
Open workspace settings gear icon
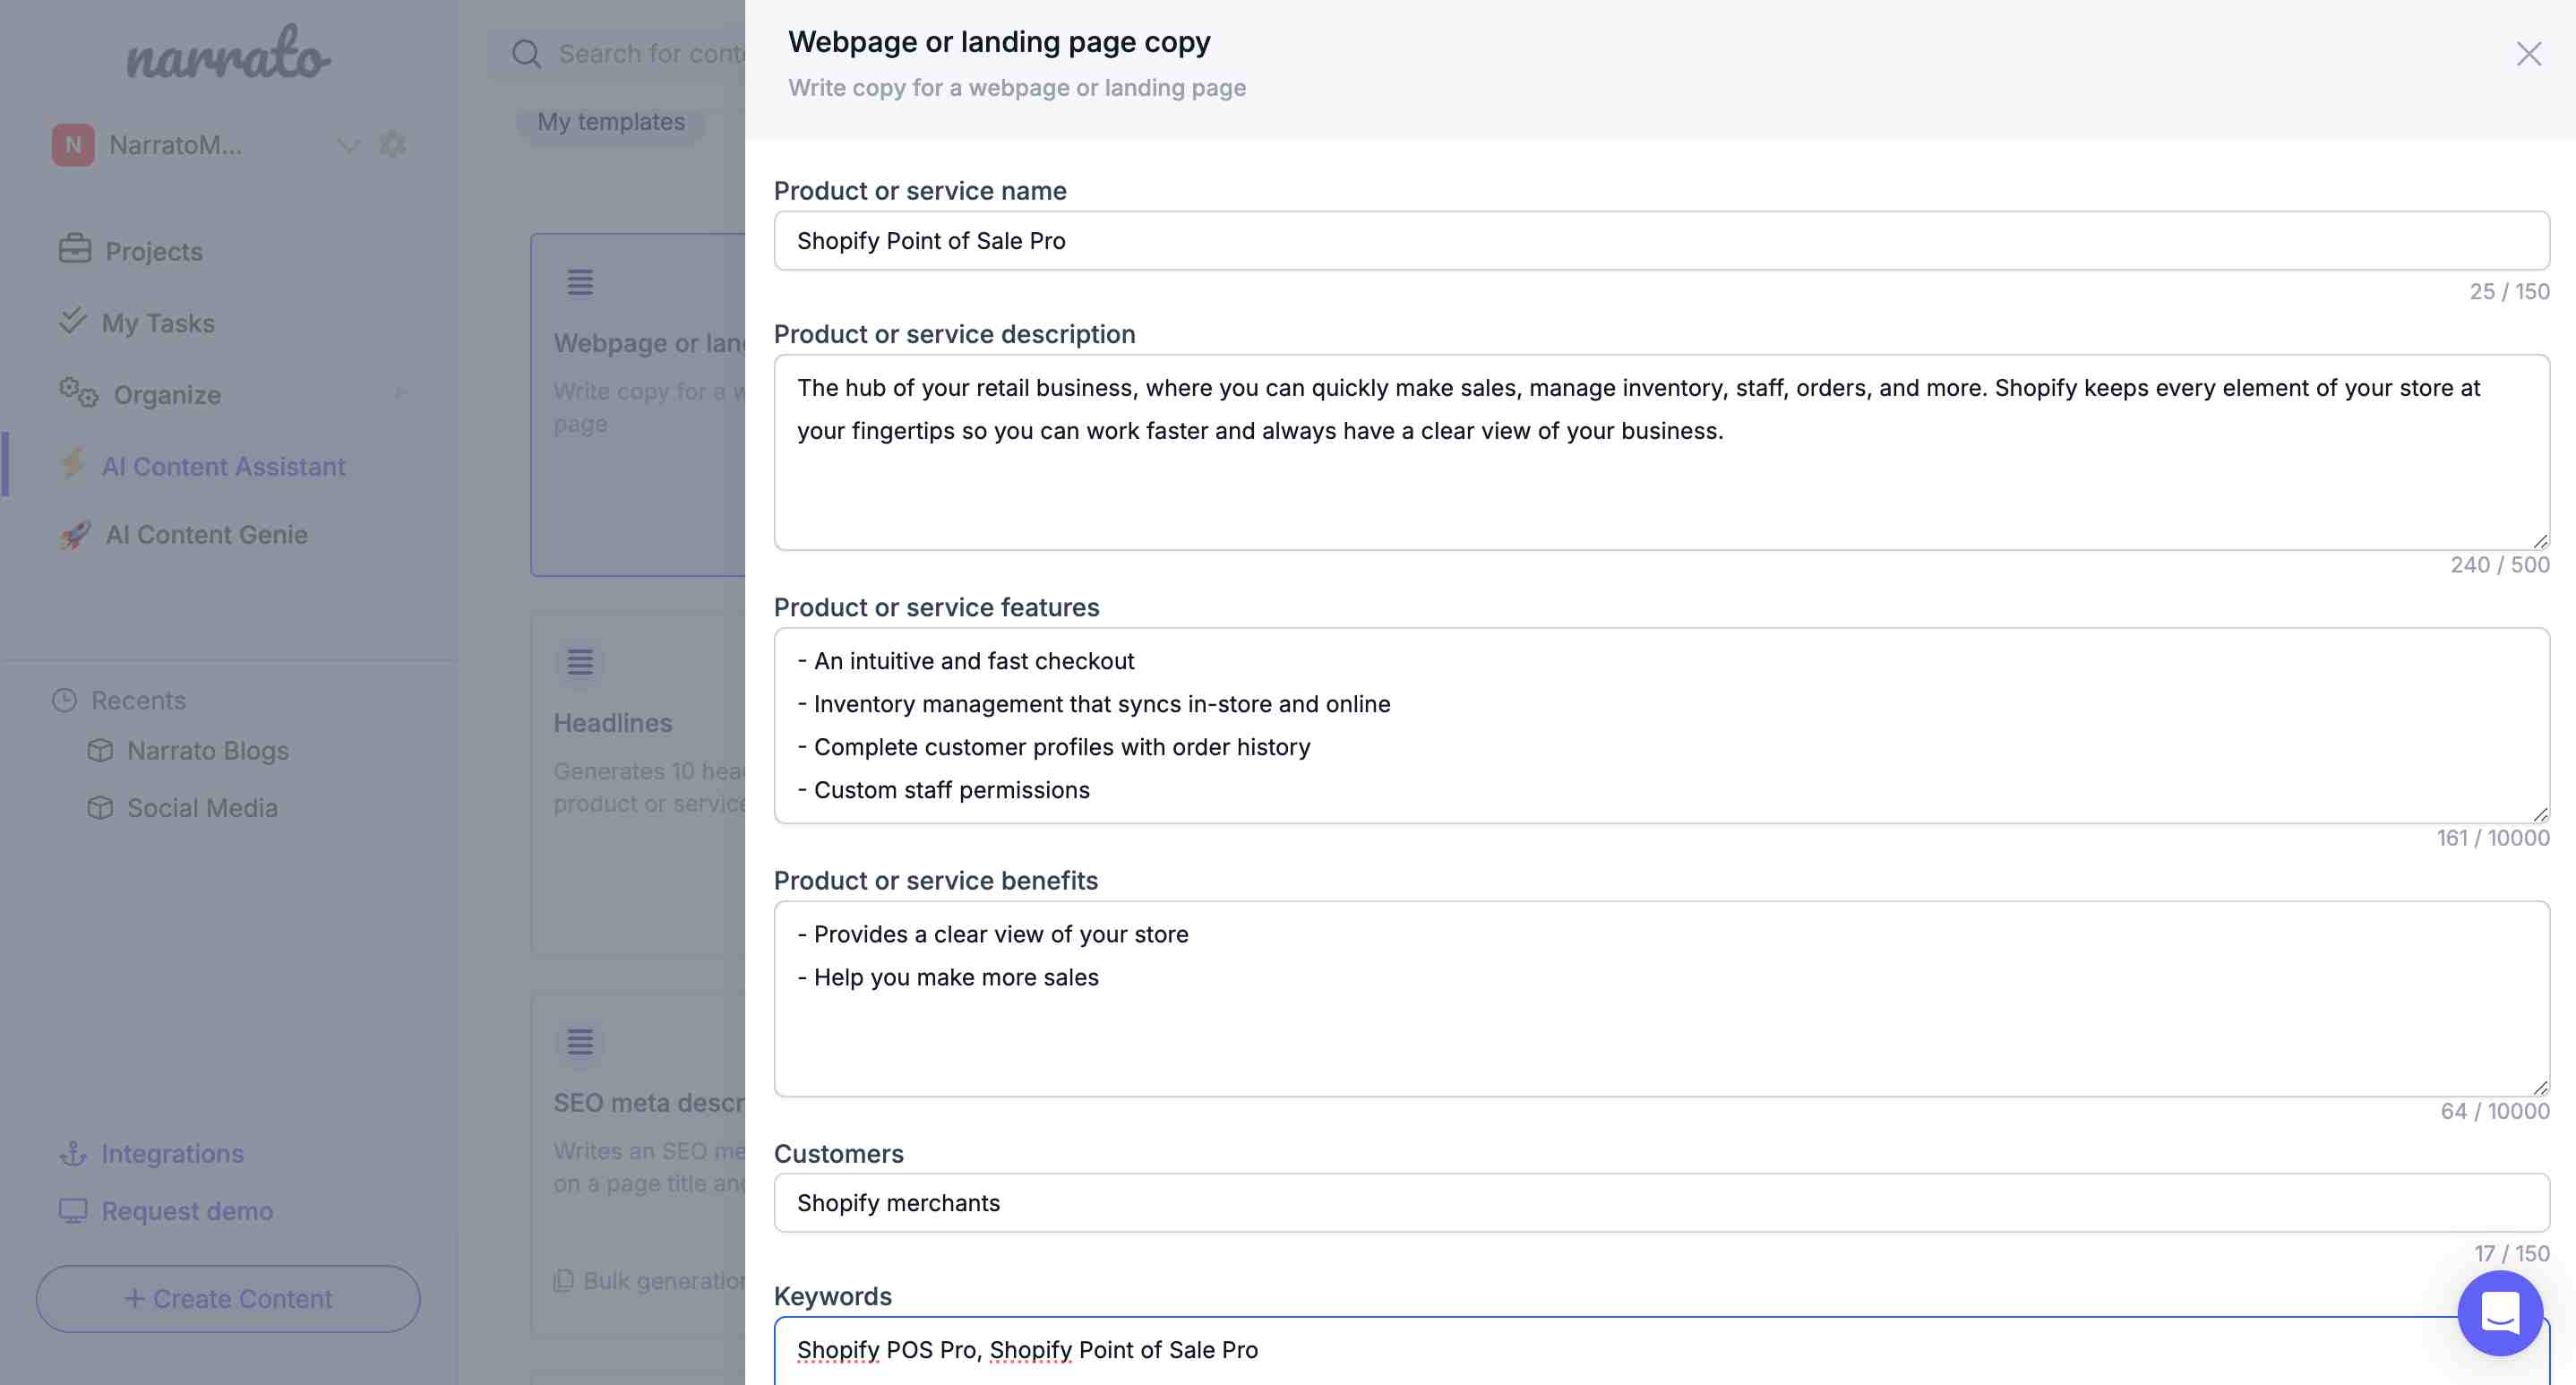tap(393, 144)
